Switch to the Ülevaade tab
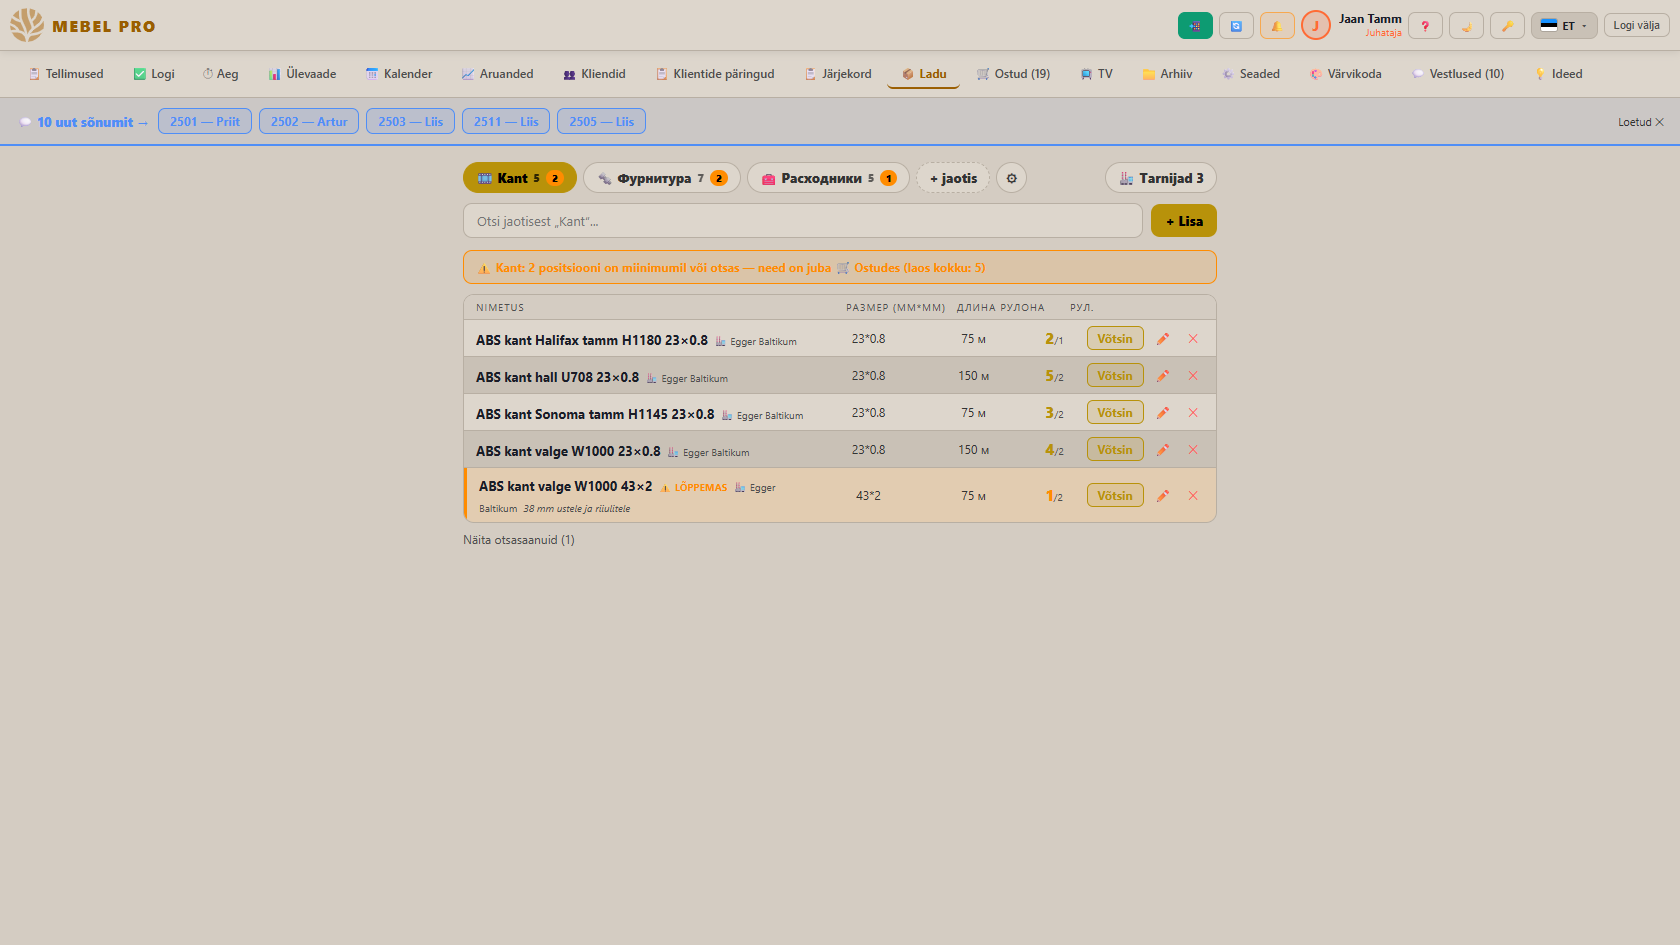This screenshot has width=1680, height=945. (x=302, y=74)
